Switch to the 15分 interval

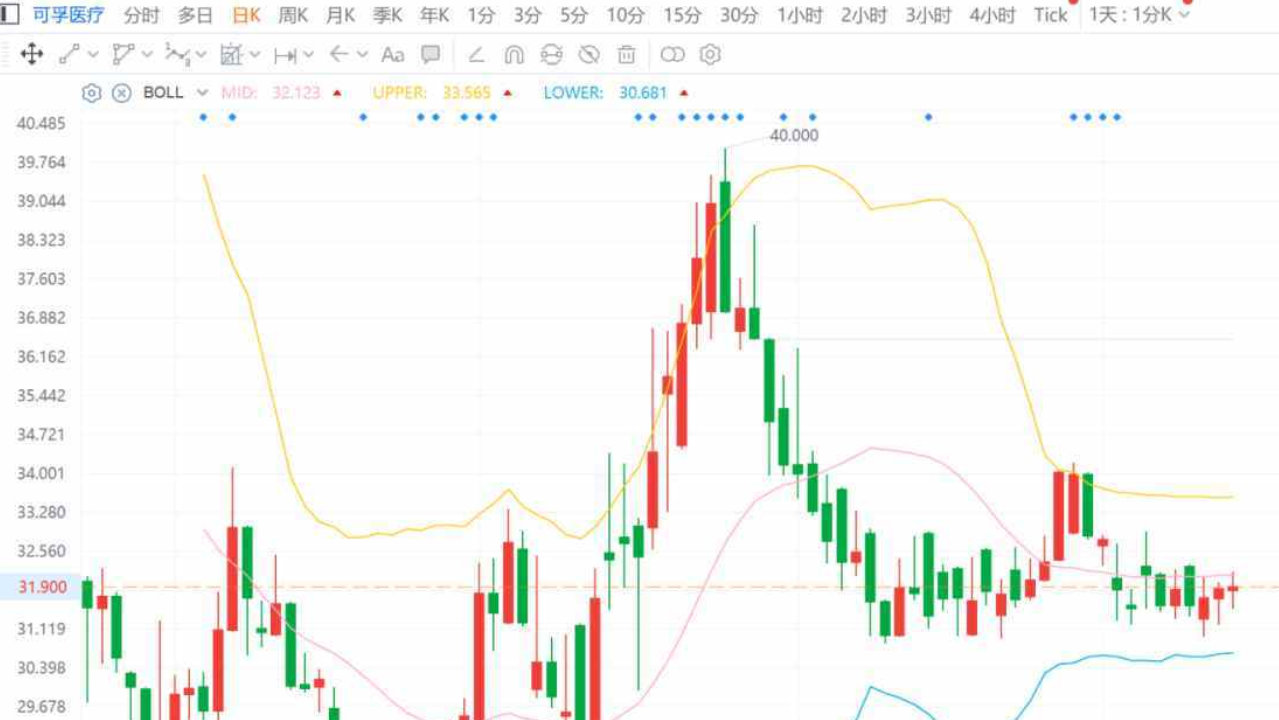(682, 15)
